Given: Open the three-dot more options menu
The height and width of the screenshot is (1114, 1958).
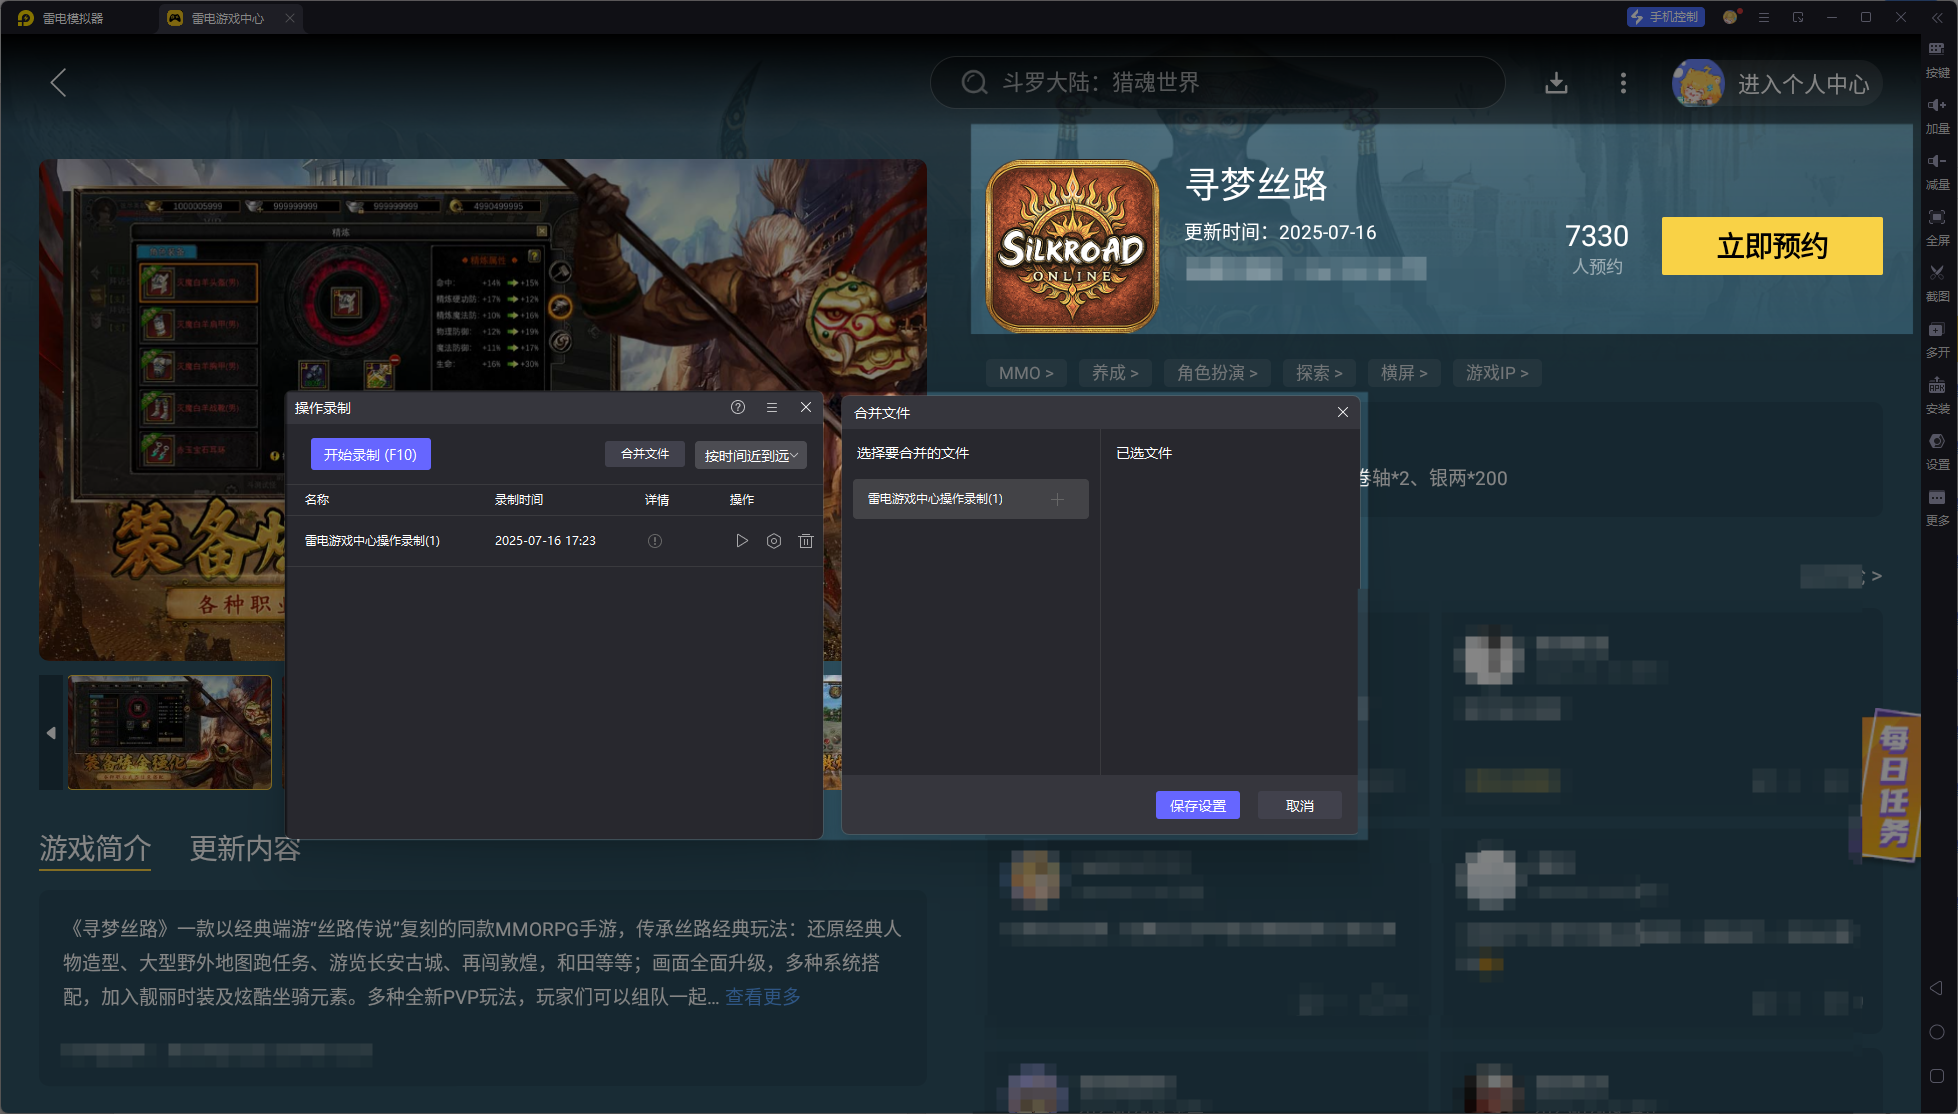Looking at the screenshot, I should (1623, 83).
